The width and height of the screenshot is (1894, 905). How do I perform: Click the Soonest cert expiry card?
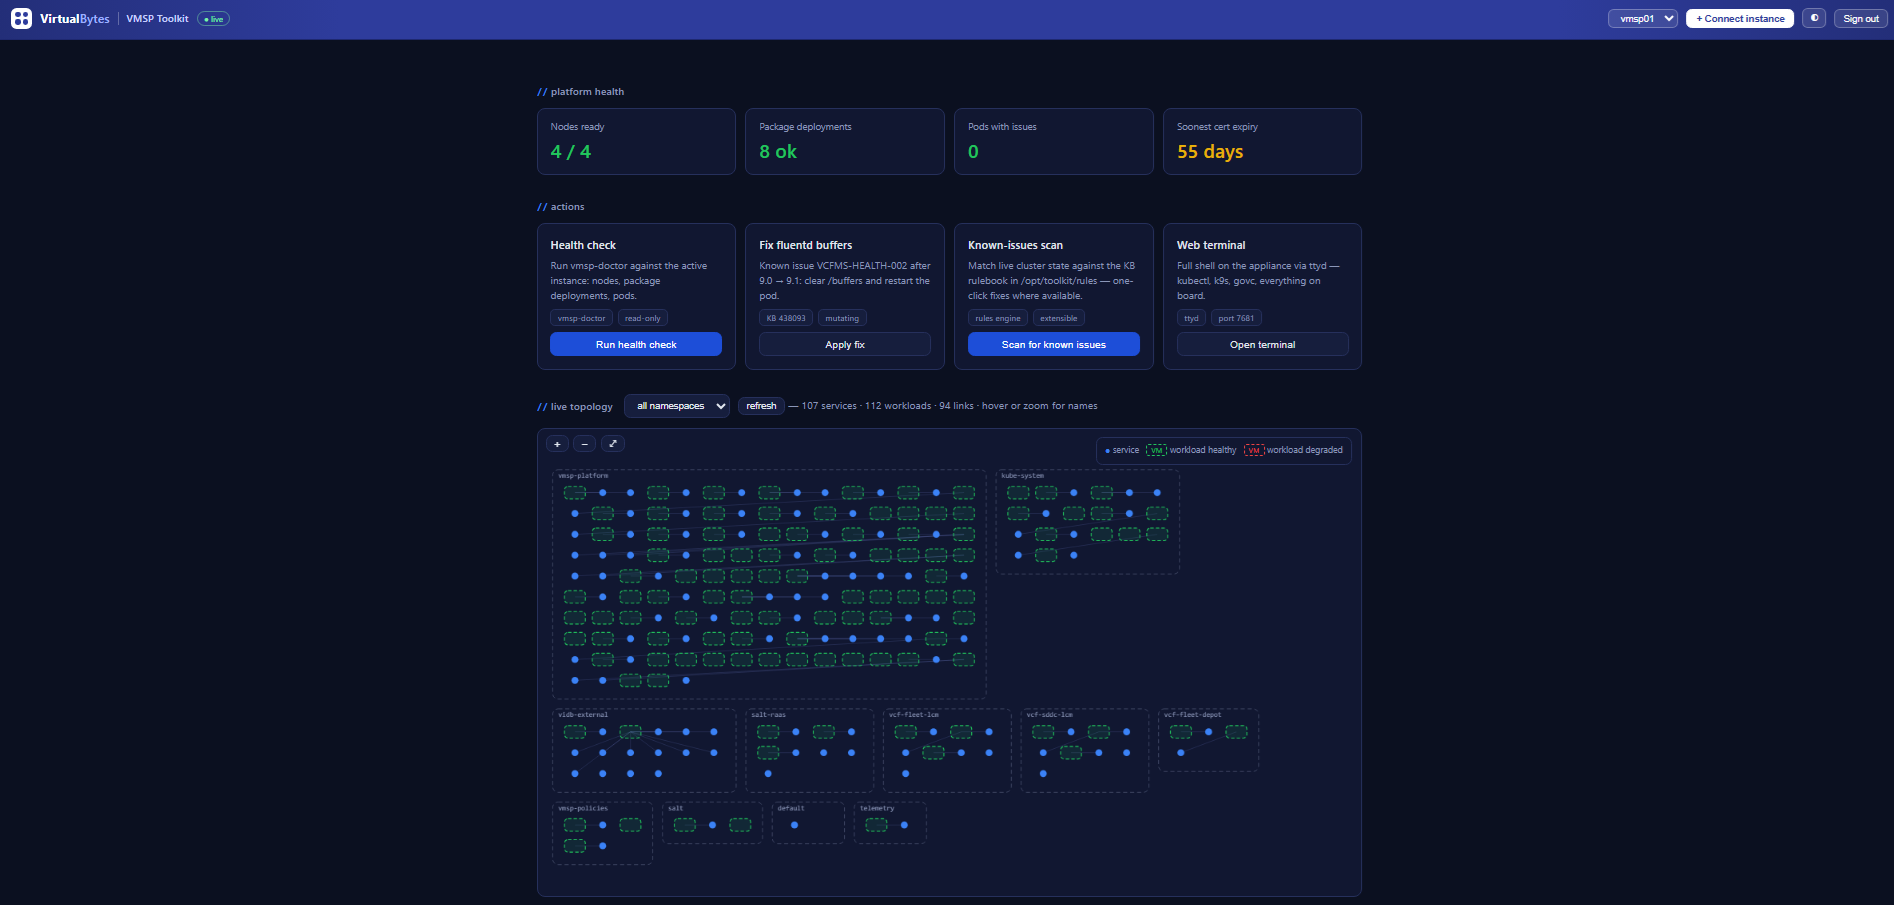(1262, 141)
